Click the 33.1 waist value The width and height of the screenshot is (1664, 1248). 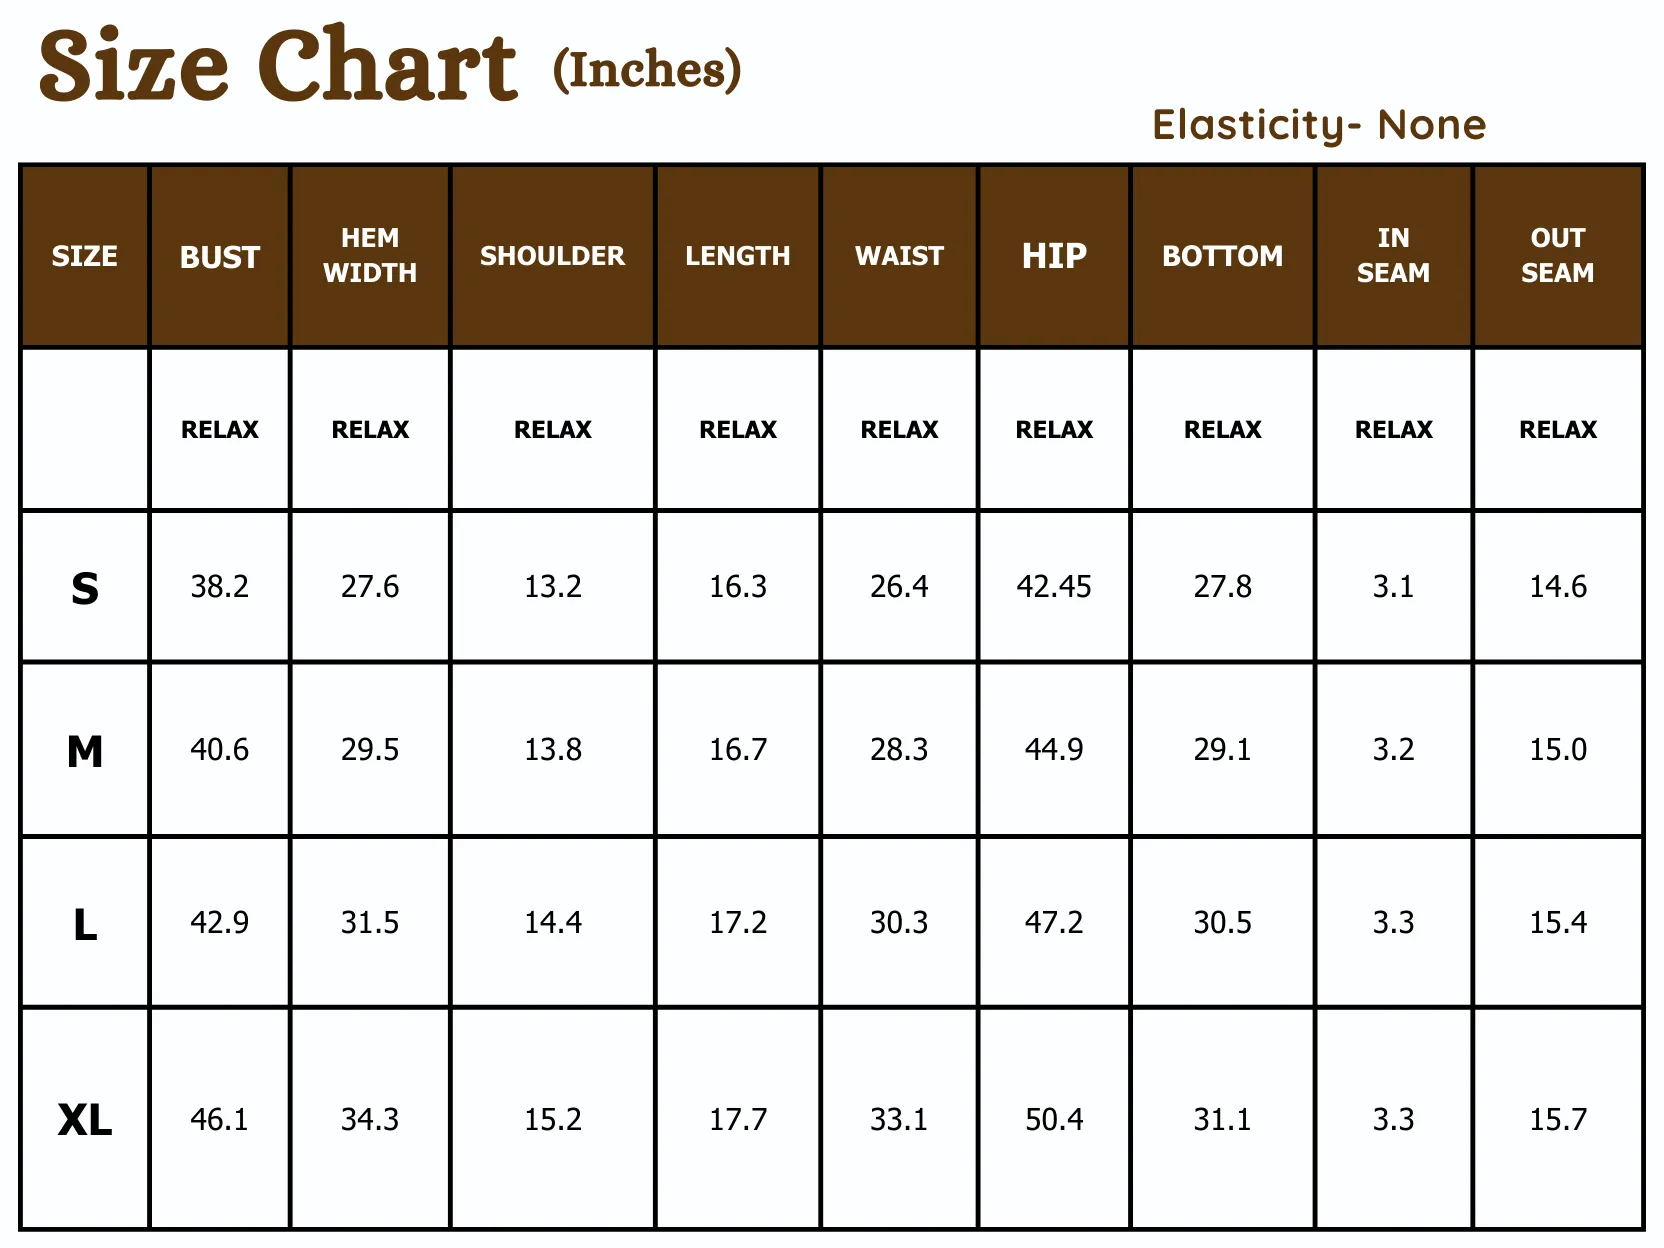pyautogui.click(x=899, y=1119)
